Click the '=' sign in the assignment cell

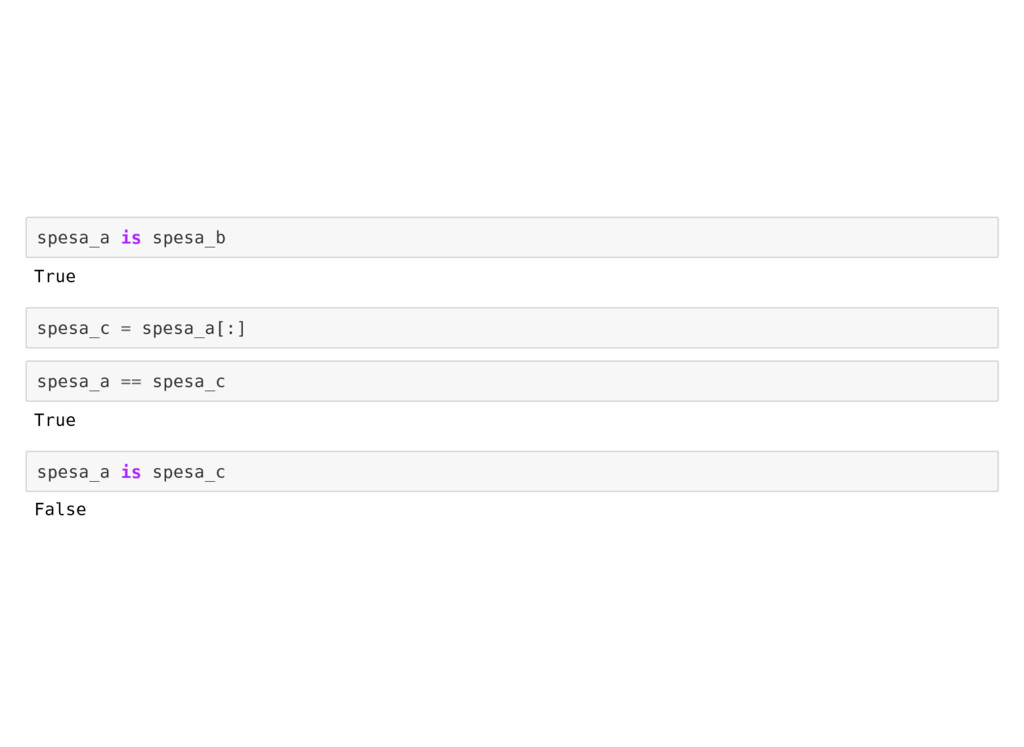point(125,328)
